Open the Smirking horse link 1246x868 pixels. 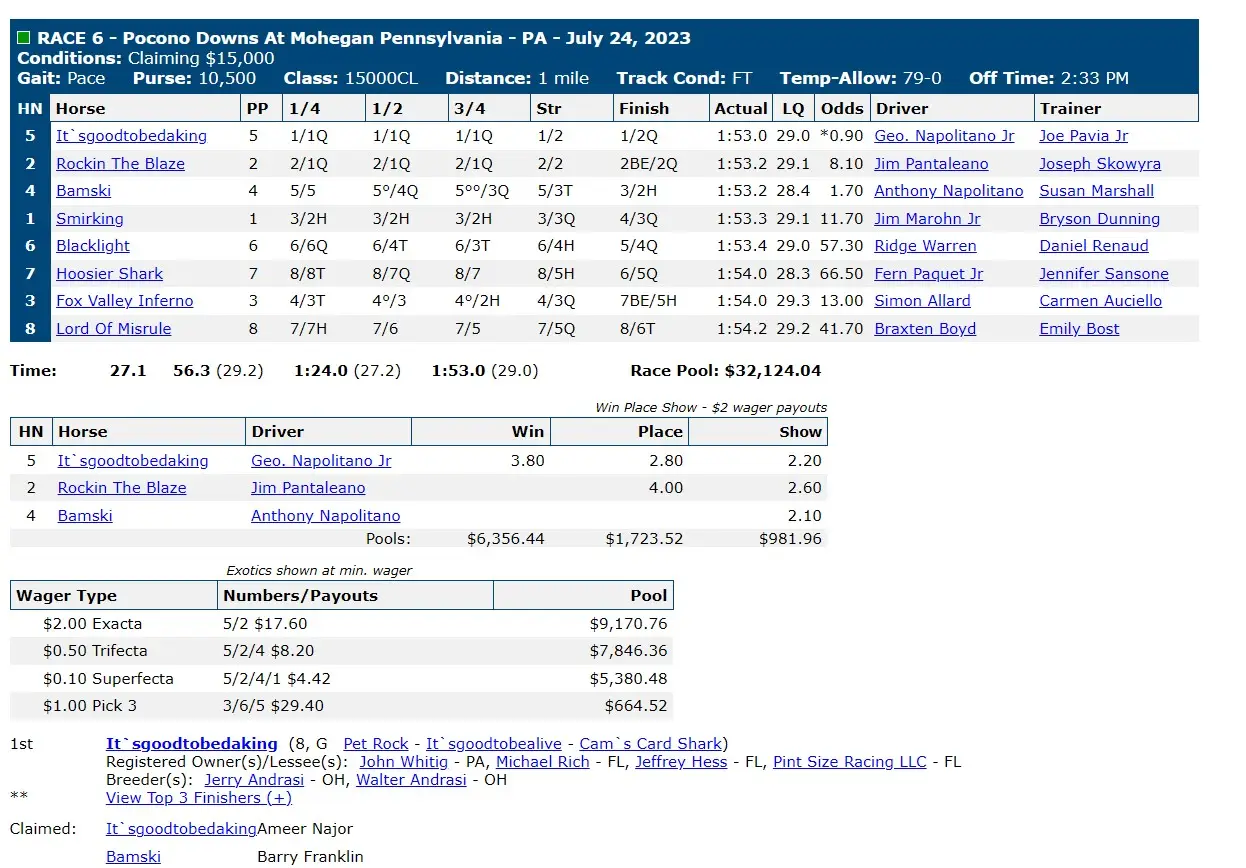90,219
